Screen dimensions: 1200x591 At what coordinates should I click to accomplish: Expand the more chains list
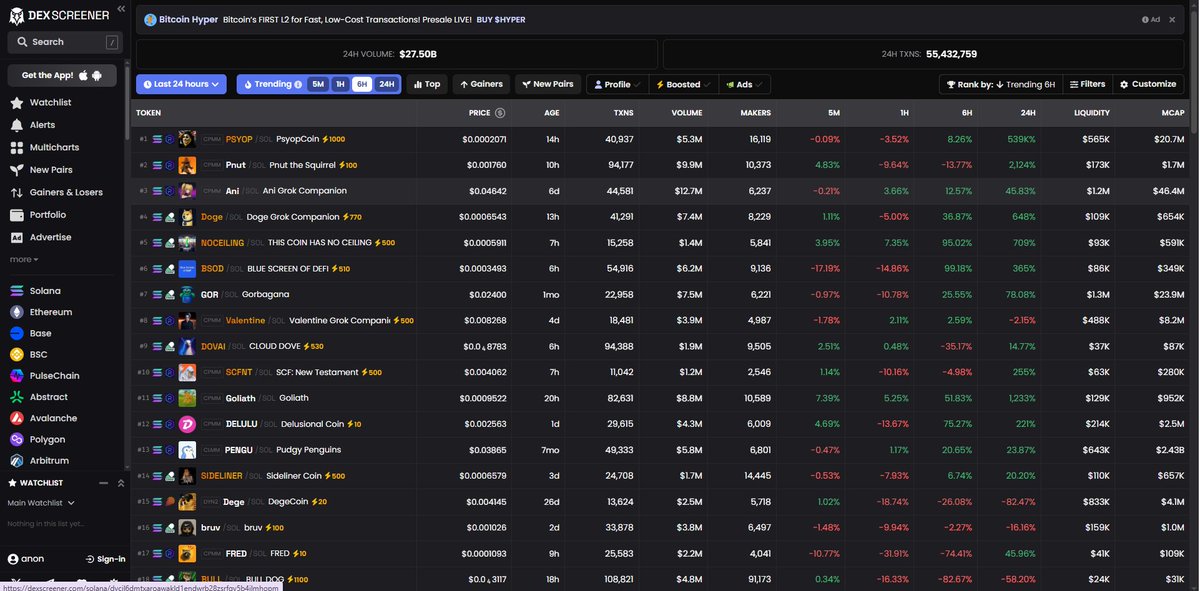[24, 259]
